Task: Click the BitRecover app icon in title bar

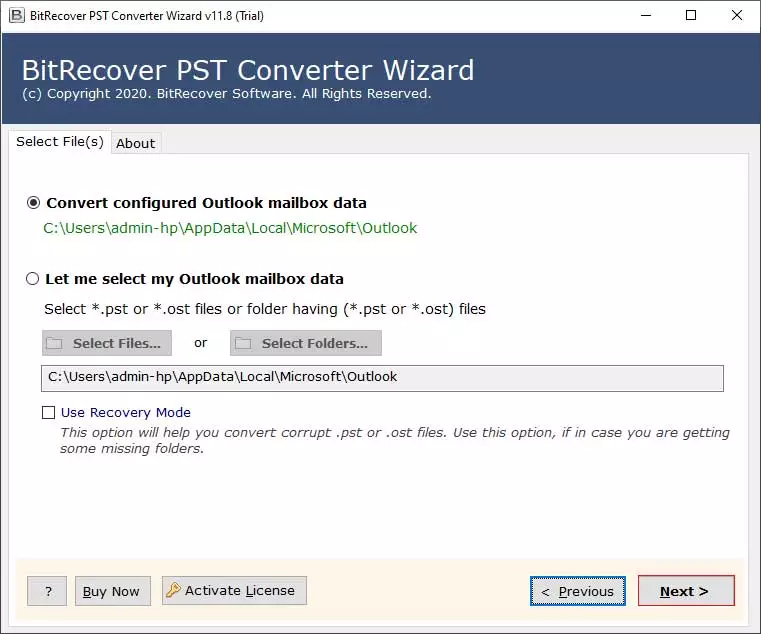Action: tap(17, 16)
